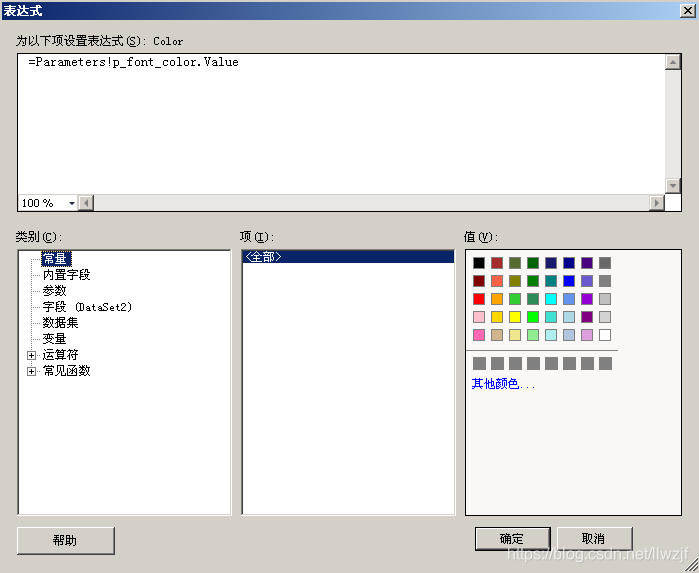Select the 字段 (DataSet2) category
The height and width of the screenshot is (573, 699).
point(87,307)
